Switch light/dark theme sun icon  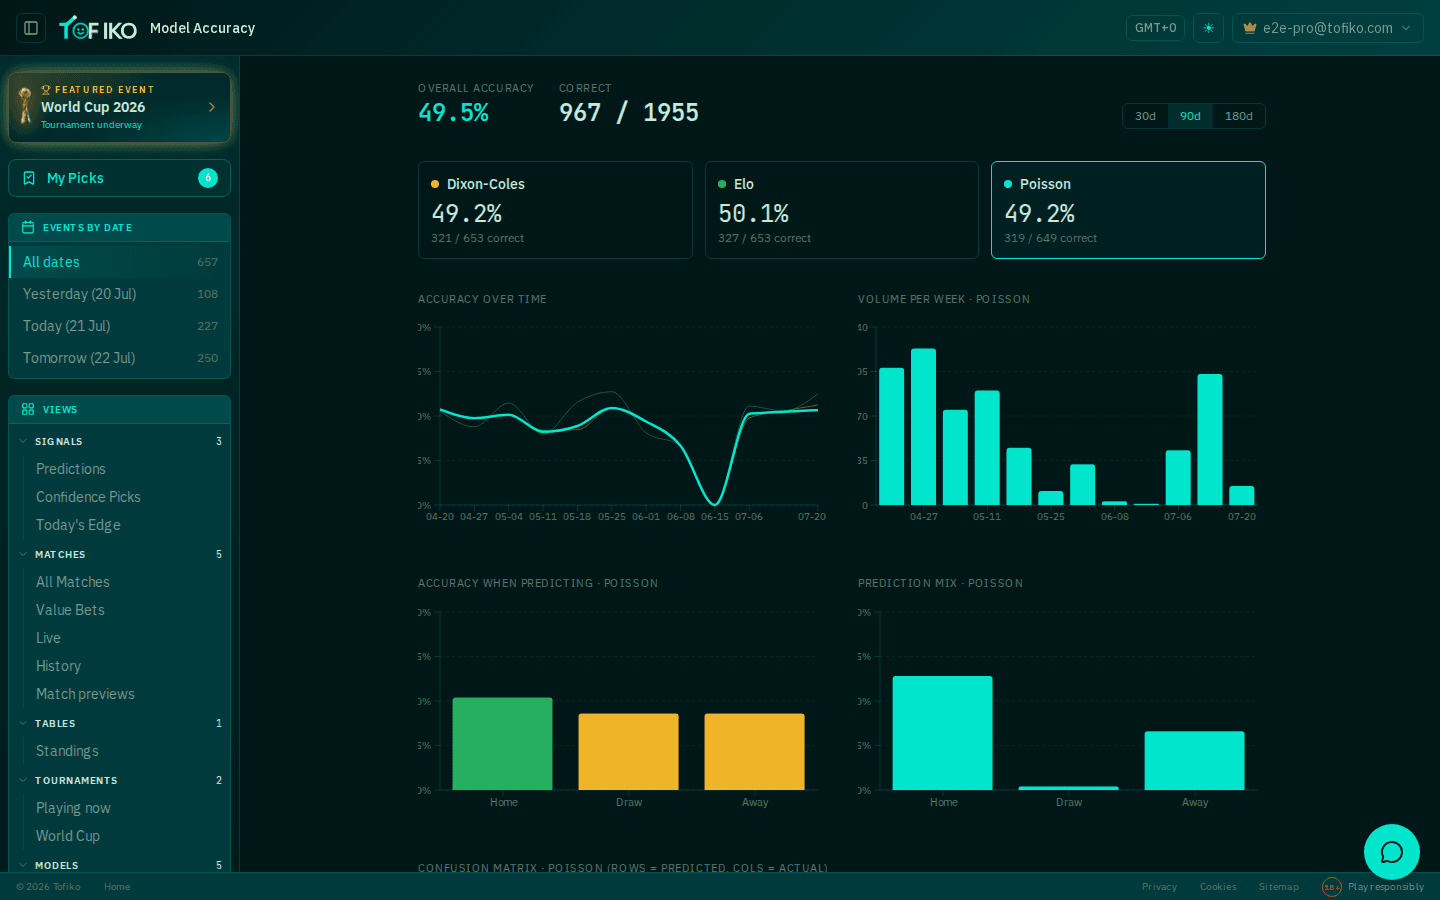point(1208,28)
